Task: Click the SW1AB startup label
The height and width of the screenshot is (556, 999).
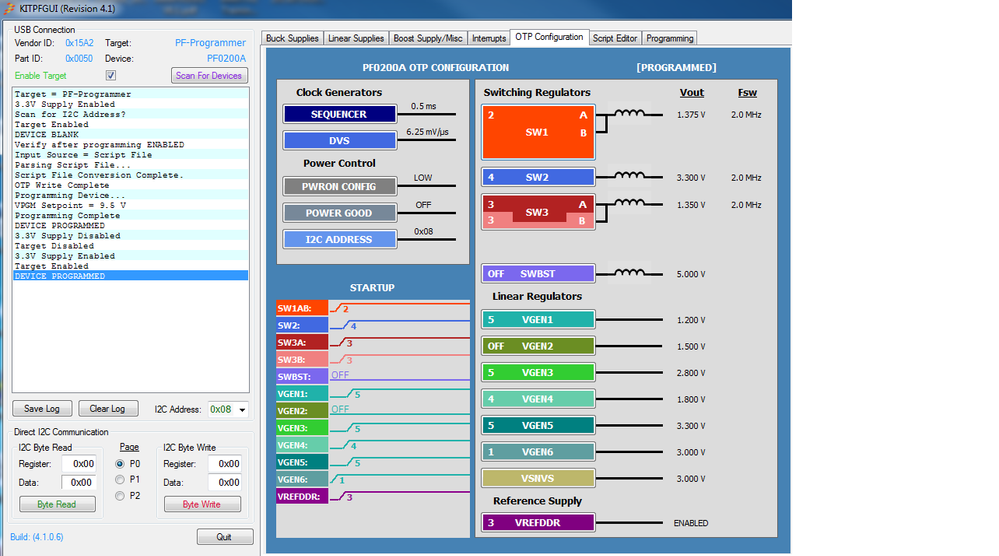Action: (x=302, y=308)
